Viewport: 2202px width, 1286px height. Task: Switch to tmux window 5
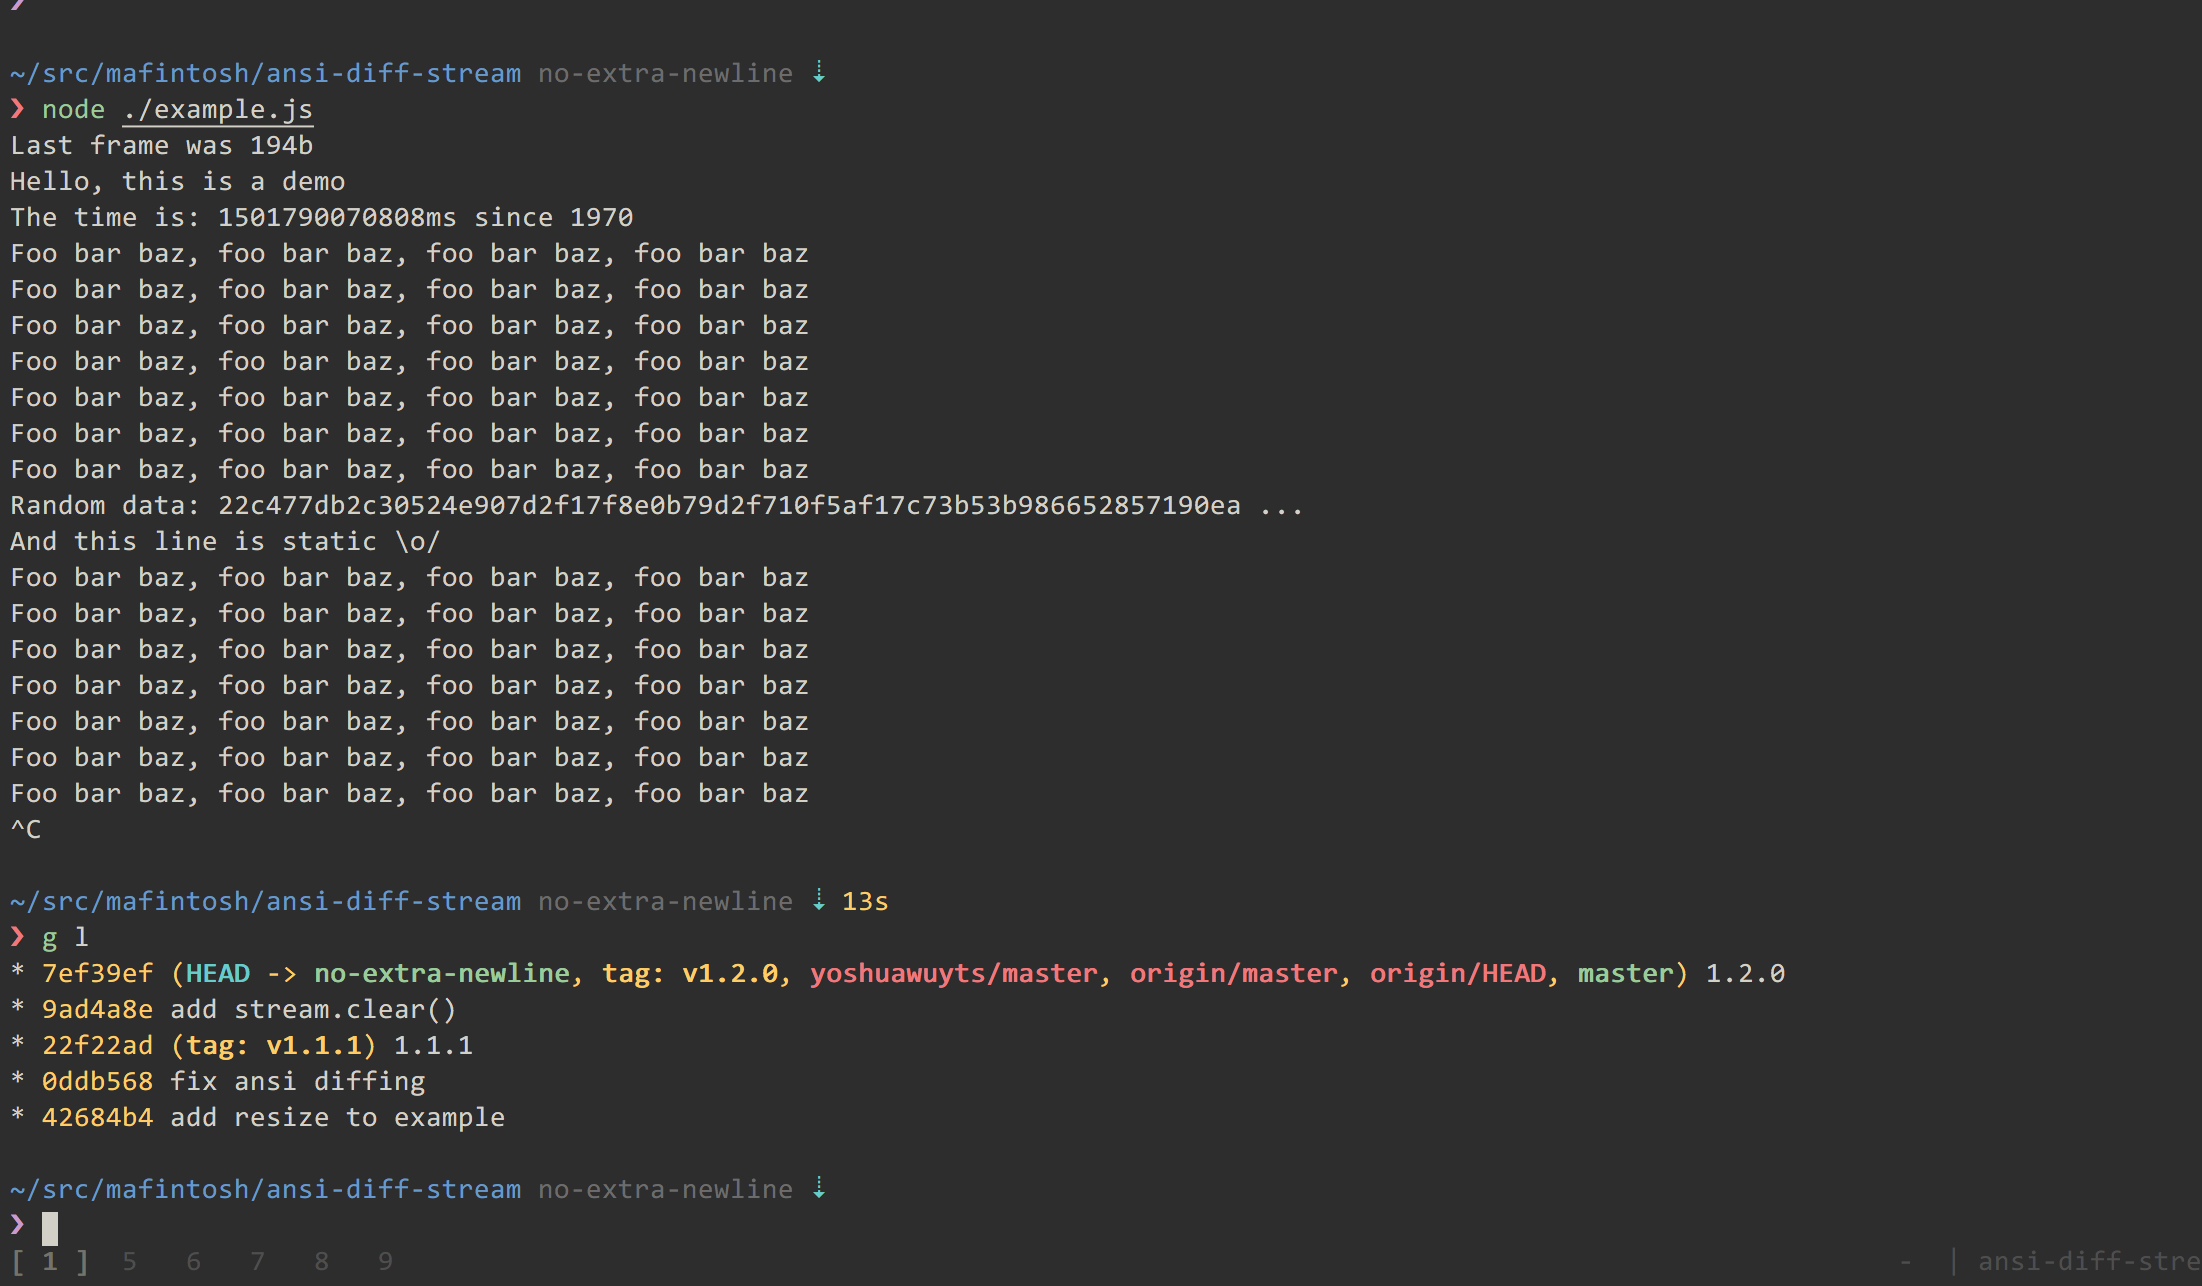(129, 1261)
